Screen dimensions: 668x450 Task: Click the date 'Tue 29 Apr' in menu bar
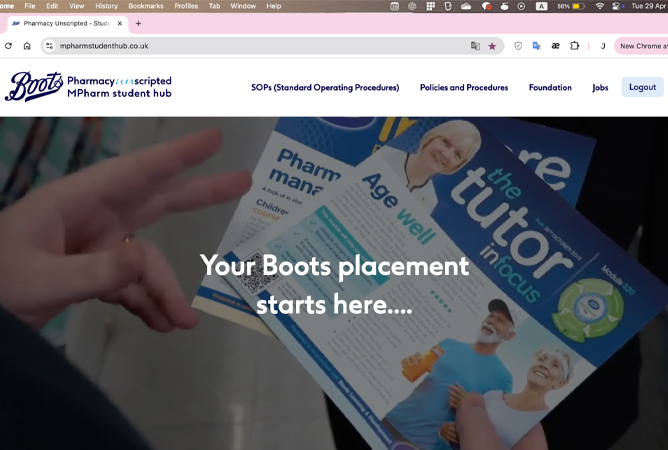pyautogui.click(x=649, y=6)
